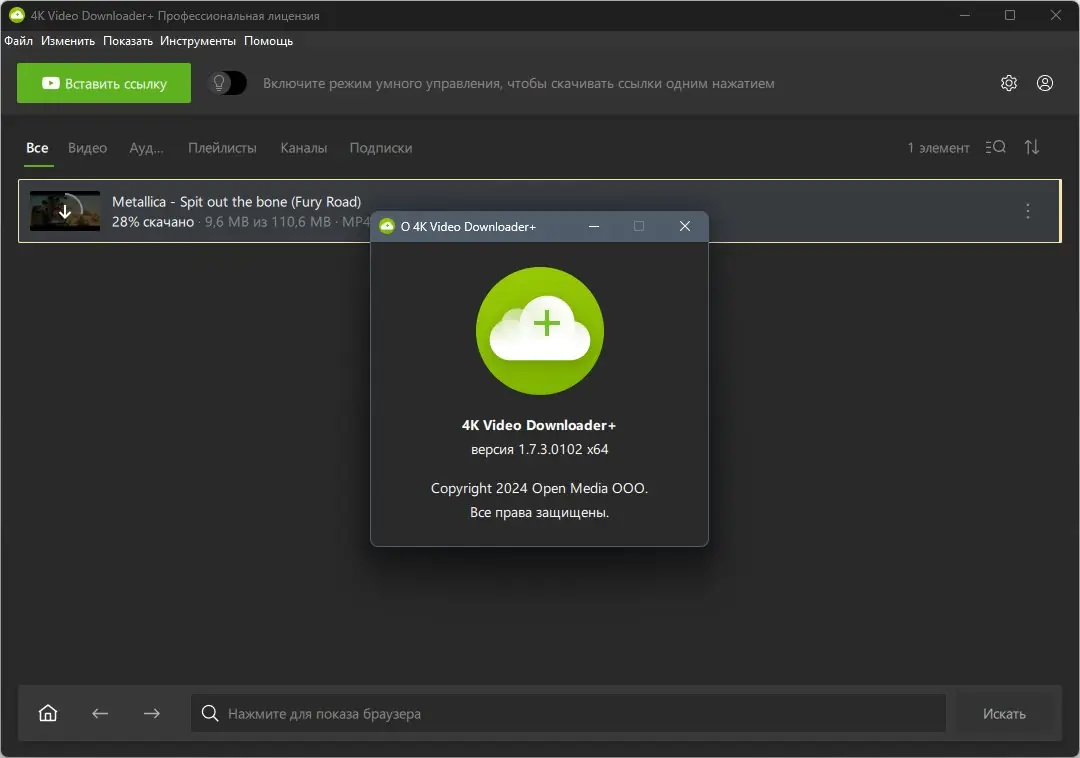The image size is (1080, 758).
Task: Select Metallica - Spit out the bone title
Action: coord(236,202)
